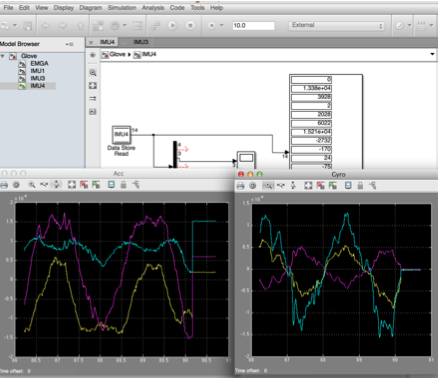The width and height of the screenshot is (438, 378).
Task: Select the small Scope block
Action: [x=246, y=160]
